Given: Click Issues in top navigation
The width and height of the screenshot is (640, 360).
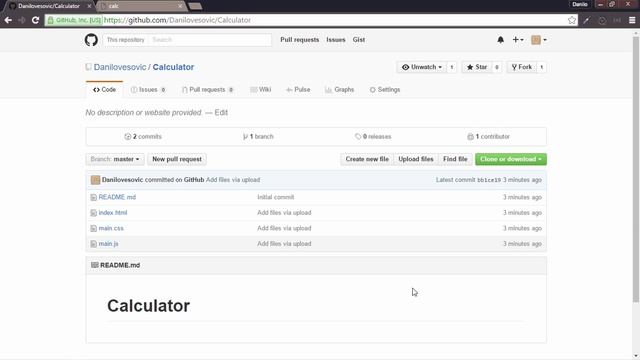Looking at the screenshot, I should pos(336,40).
